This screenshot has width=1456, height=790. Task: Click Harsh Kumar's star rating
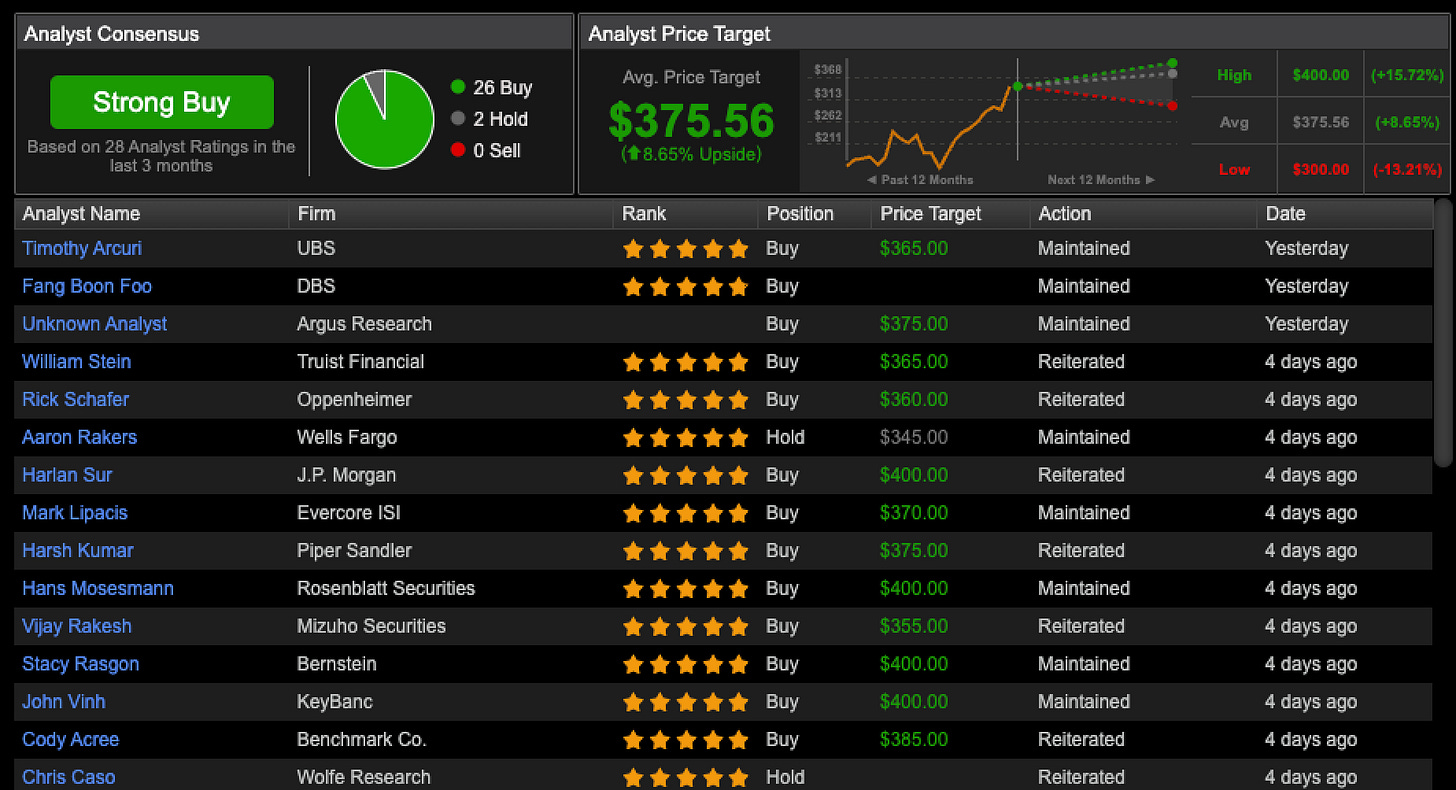click(685, 550)
